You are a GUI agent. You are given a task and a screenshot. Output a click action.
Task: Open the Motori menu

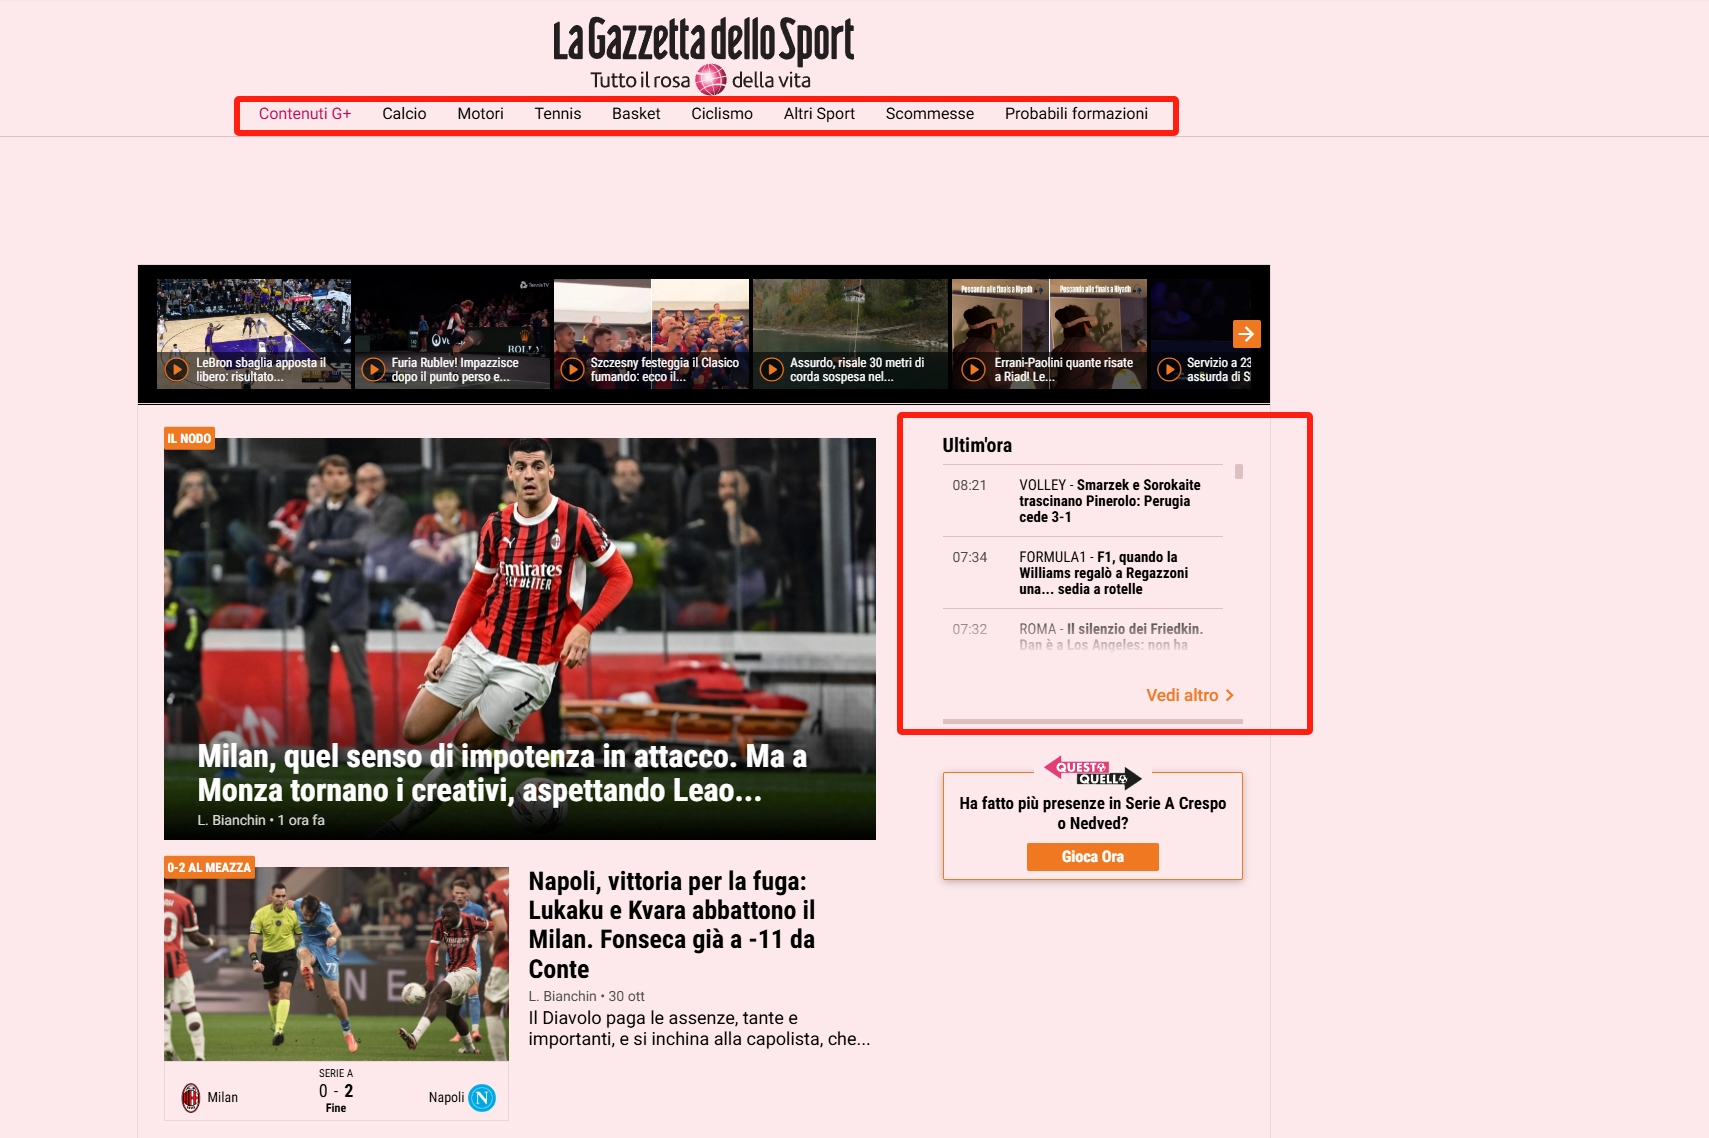[x=480, y=114]
